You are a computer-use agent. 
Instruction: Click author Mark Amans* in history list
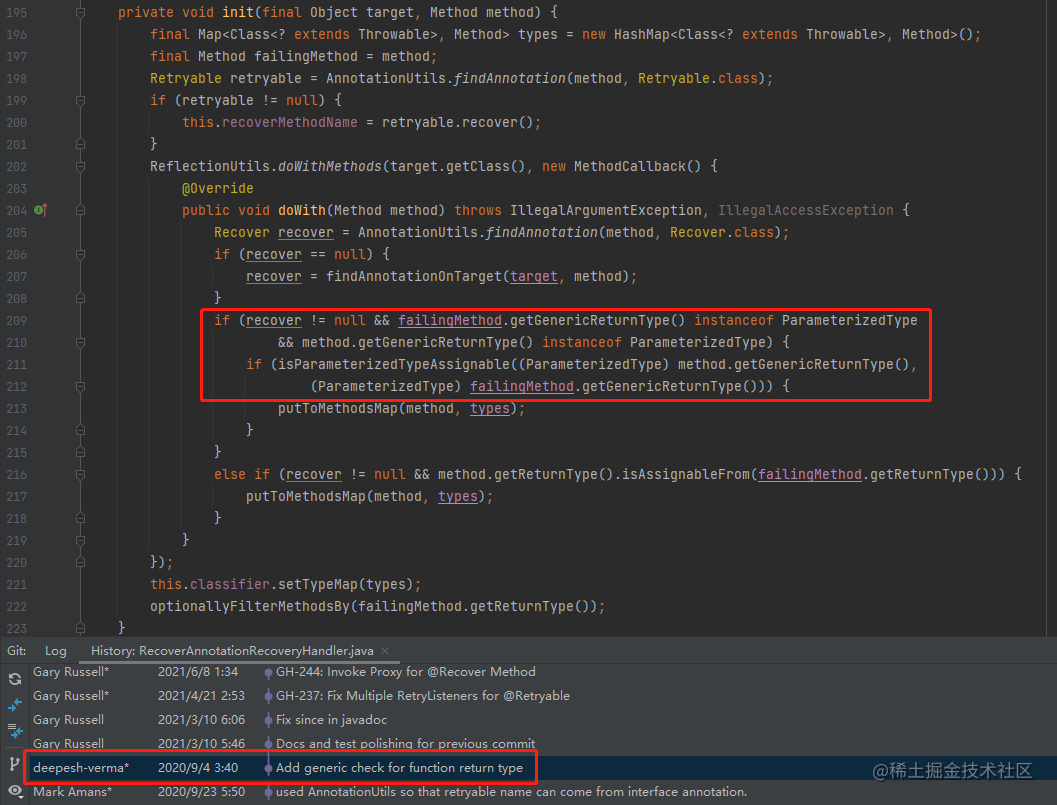tap(72, 792)
